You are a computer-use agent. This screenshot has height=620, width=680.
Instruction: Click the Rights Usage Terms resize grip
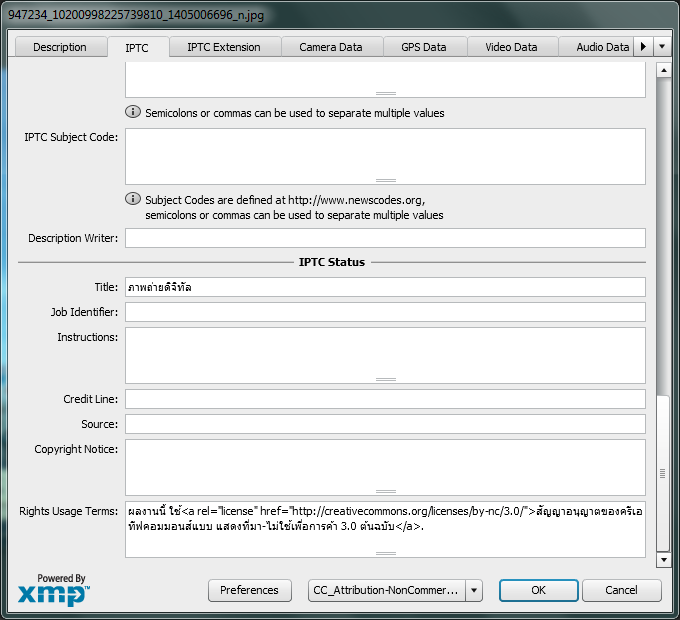click(386, 553)
